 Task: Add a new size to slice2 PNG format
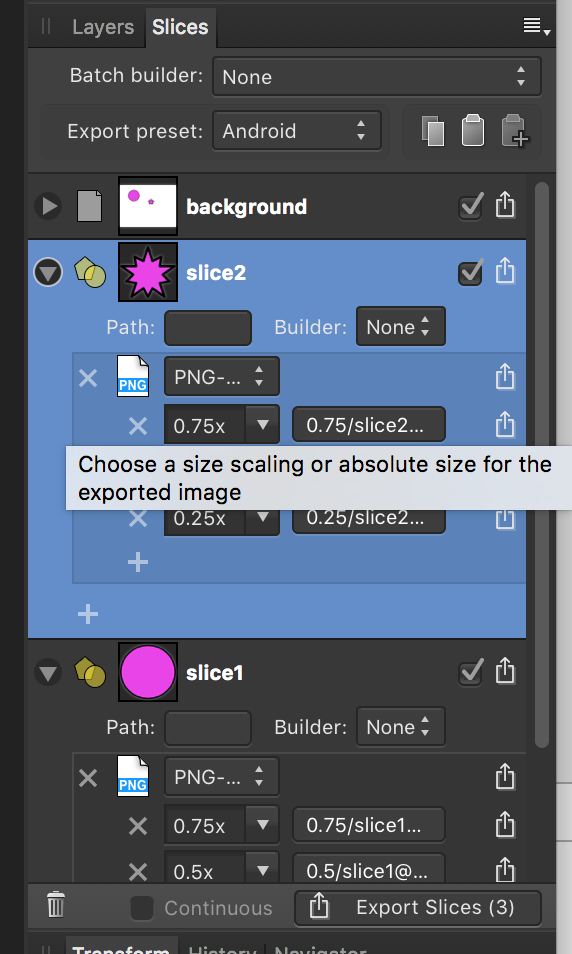(x=138, y=562)
